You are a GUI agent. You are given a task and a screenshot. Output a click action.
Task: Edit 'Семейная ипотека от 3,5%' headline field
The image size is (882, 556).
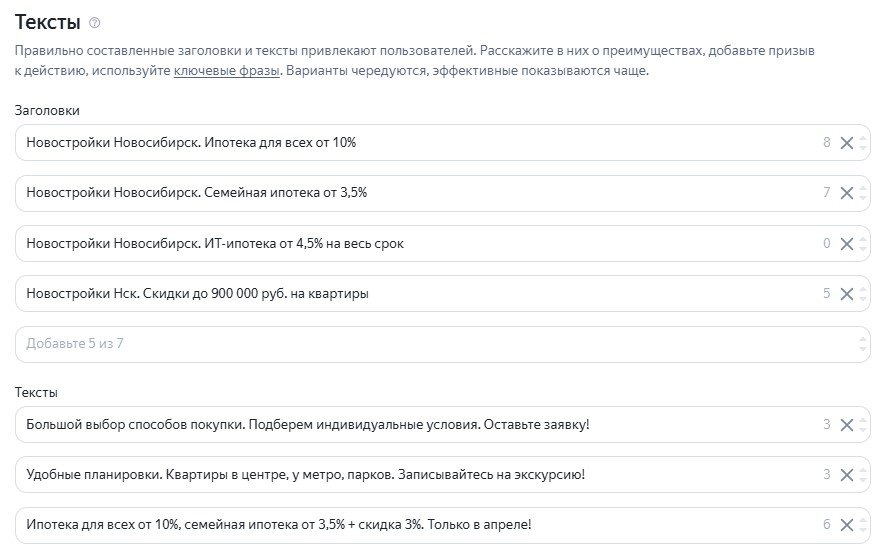pos(442,193)
